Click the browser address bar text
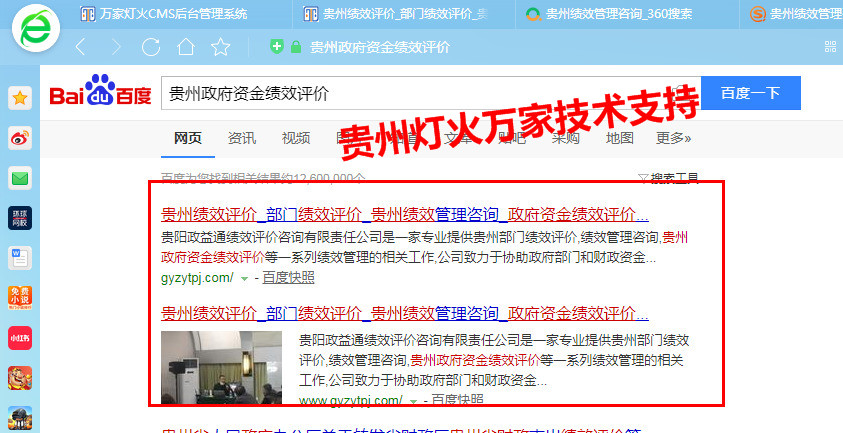Image resolution: width=843 pixels, height=433 pixels. [x=380, y=47]
